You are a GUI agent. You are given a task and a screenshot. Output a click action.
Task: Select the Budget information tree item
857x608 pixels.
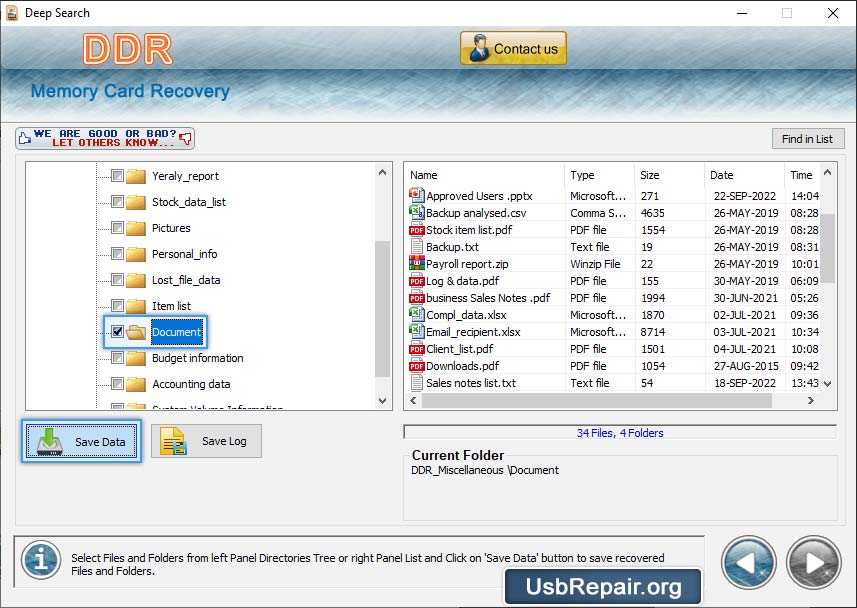click(197, 358)
